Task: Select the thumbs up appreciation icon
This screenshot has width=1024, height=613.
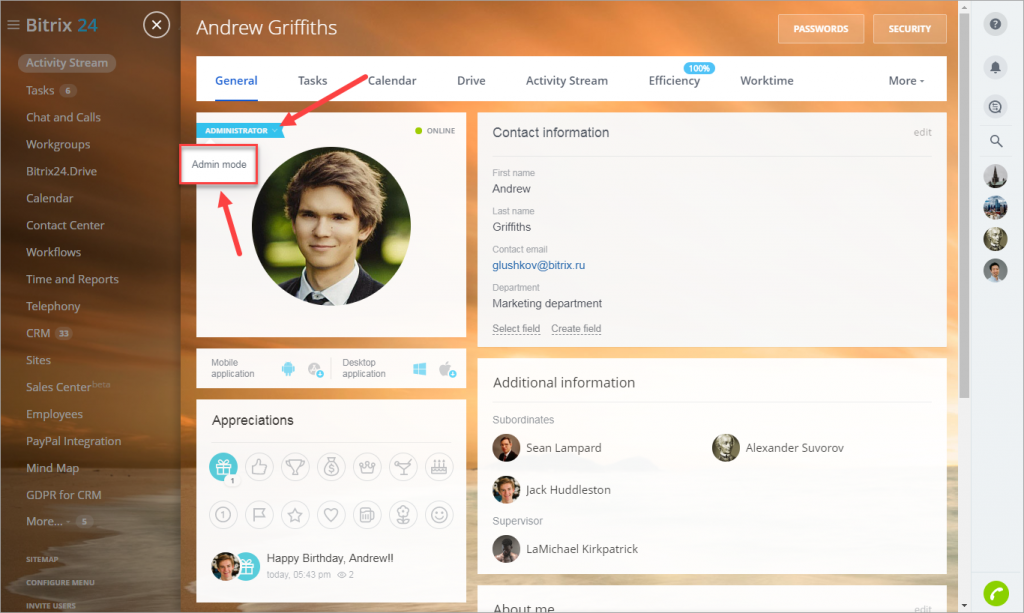Action: coord(259,467)
